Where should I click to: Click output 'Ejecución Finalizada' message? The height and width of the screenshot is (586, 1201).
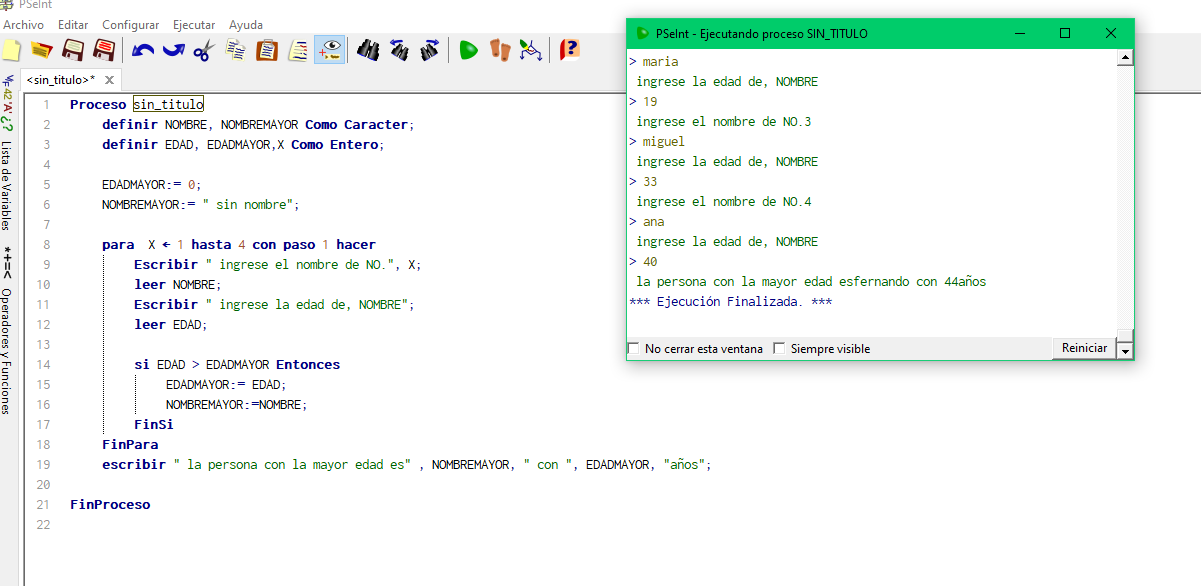[x=731, y=302]
